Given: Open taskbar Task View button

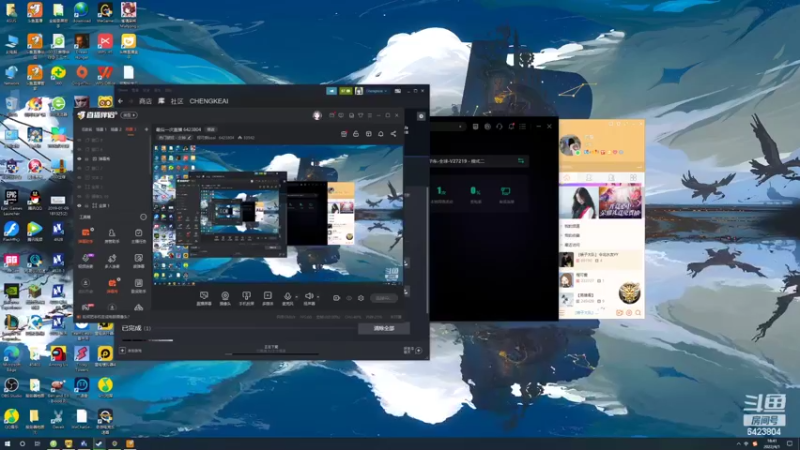Looking at the screenshot, I should pyautogui.click(x=37, y=444).
